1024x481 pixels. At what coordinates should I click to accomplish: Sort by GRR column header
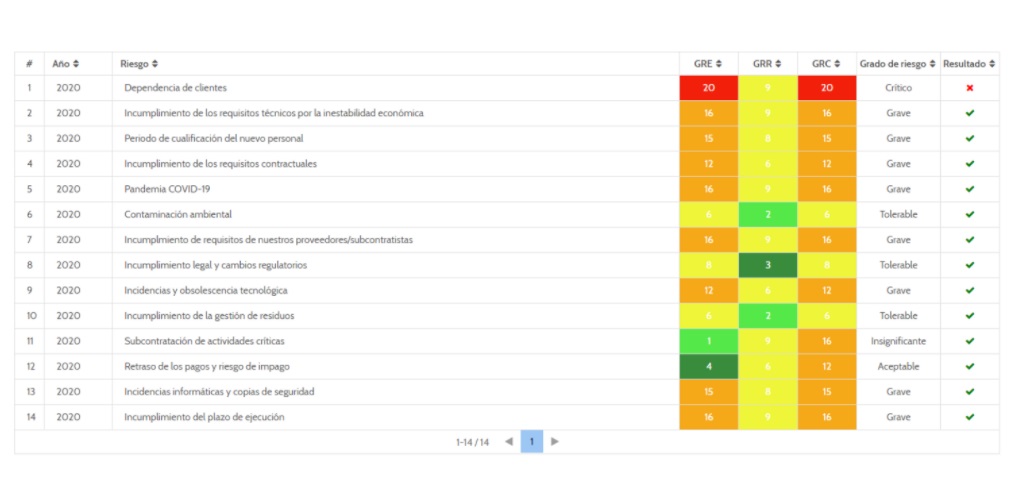767,64
